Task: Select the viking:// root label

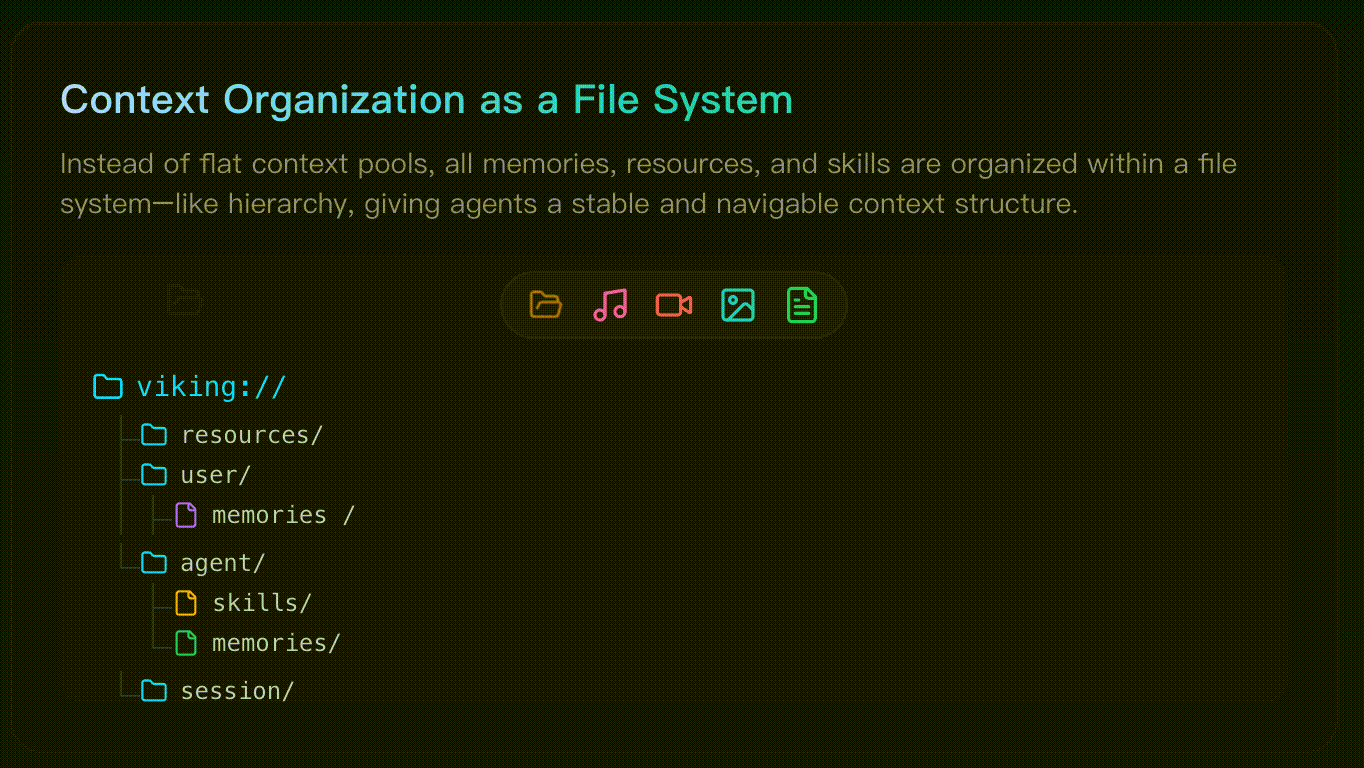Action: (x=211, y=387)
